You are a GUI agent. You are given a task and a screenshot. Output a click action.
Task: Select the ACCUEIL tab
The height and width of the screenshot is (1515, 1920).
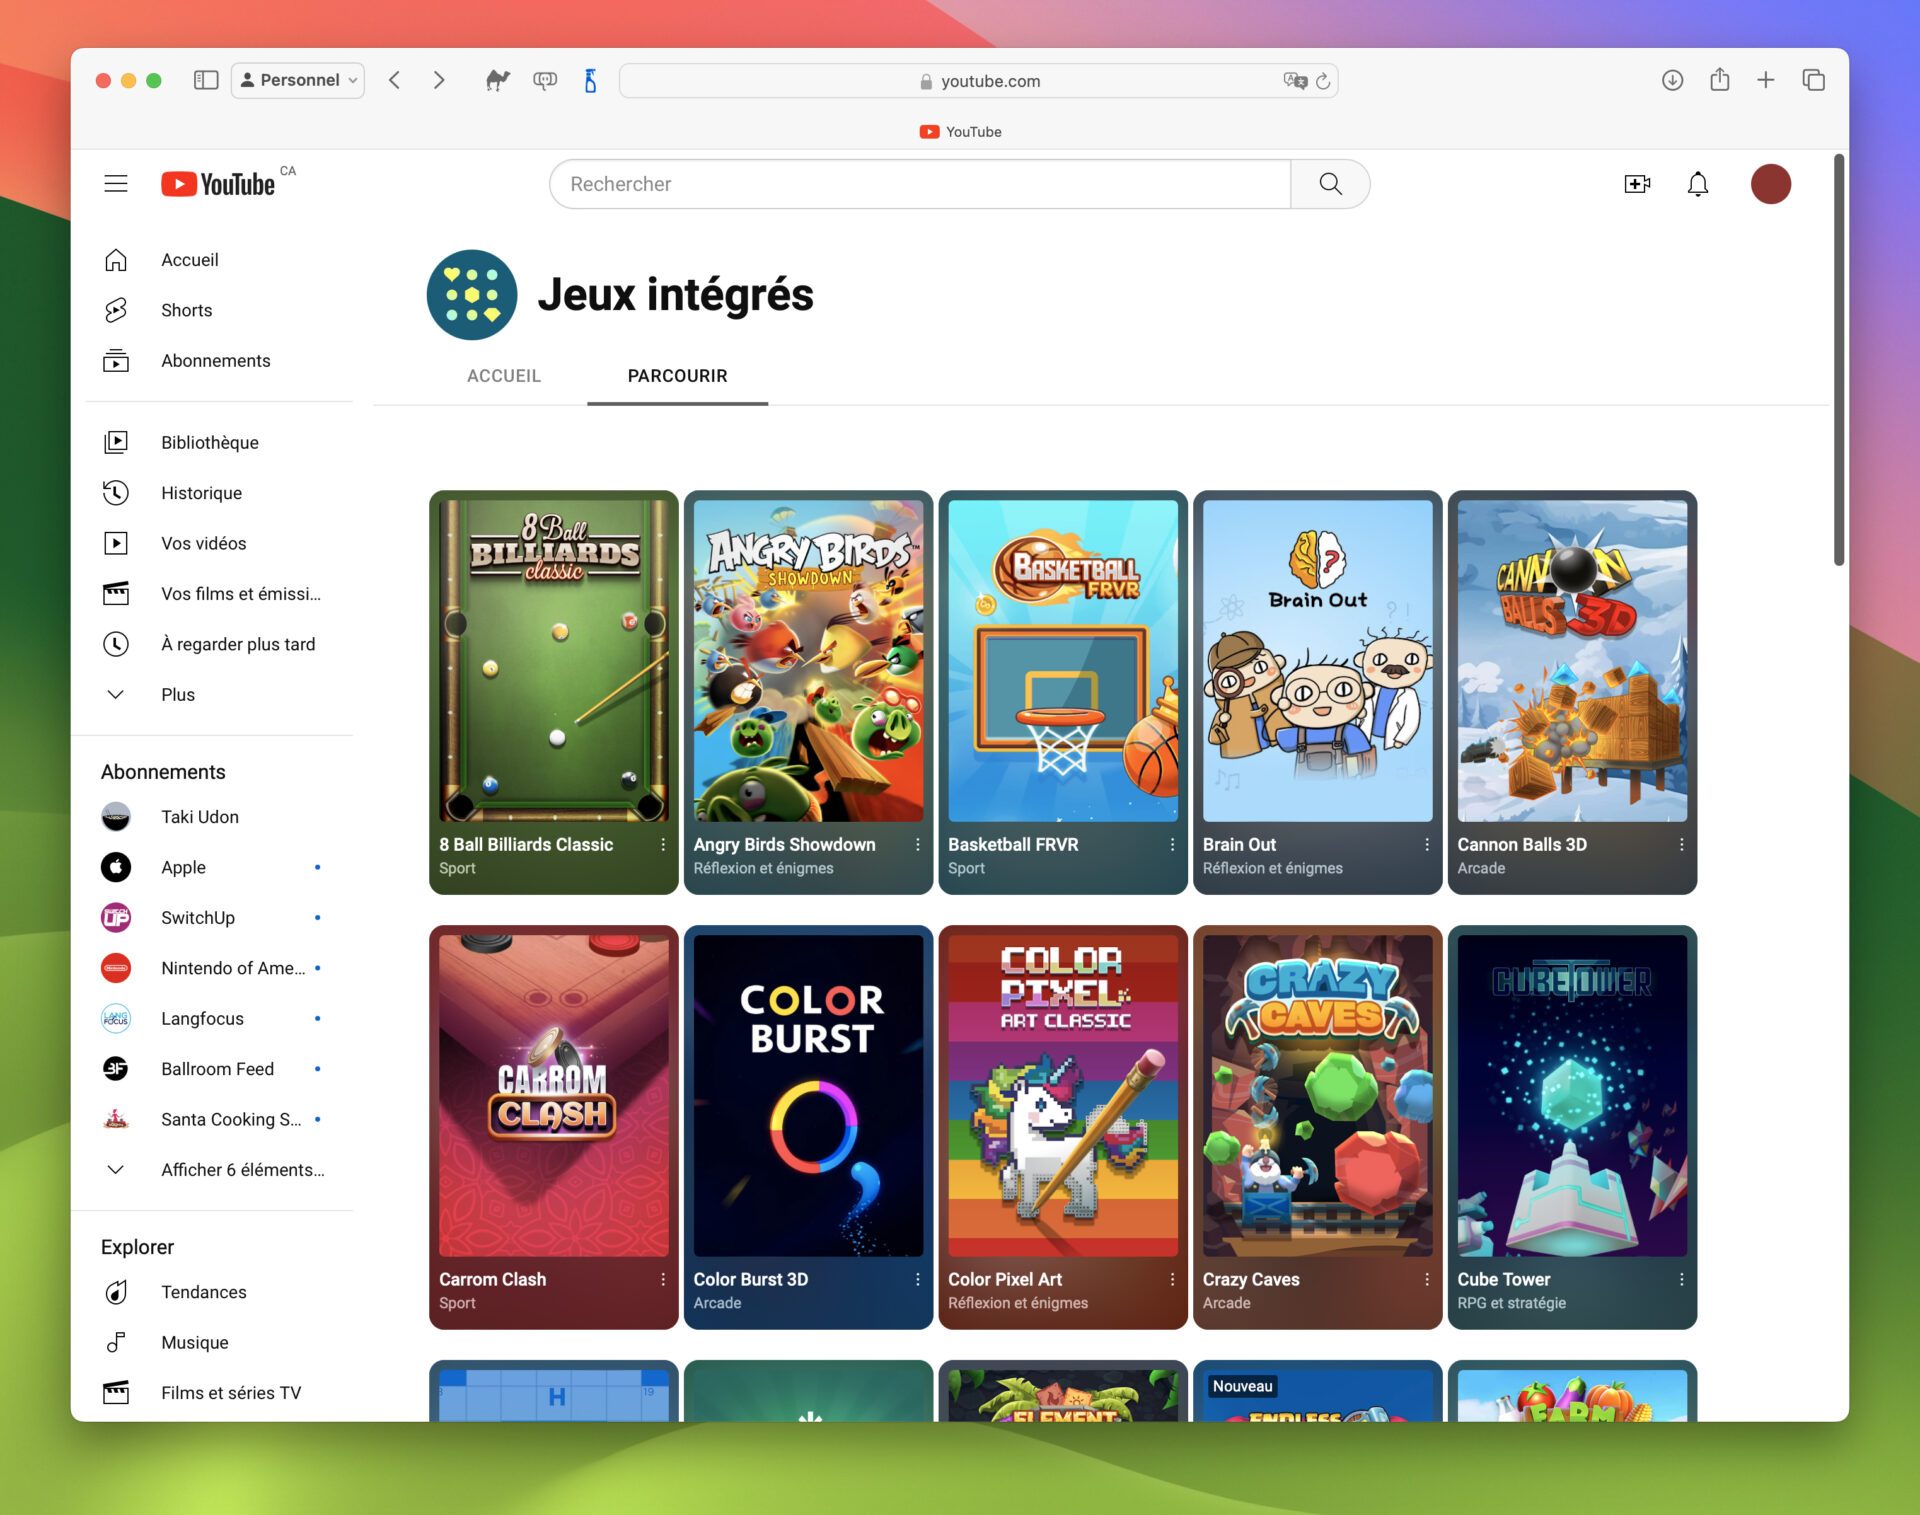click(505, 376)
